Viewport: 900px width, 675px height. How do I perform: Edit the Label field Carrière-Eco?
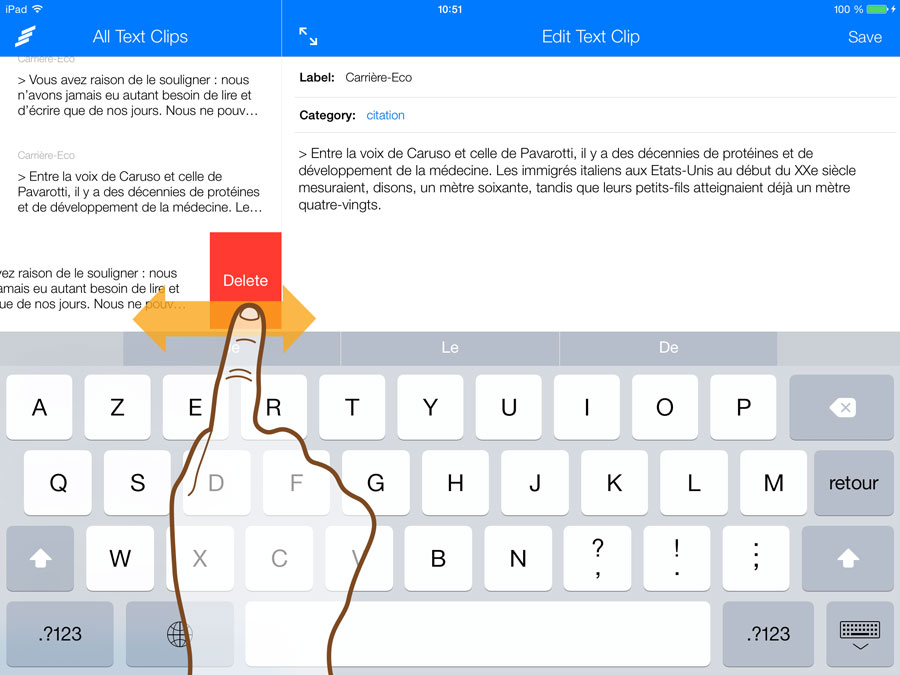(378, 77)
